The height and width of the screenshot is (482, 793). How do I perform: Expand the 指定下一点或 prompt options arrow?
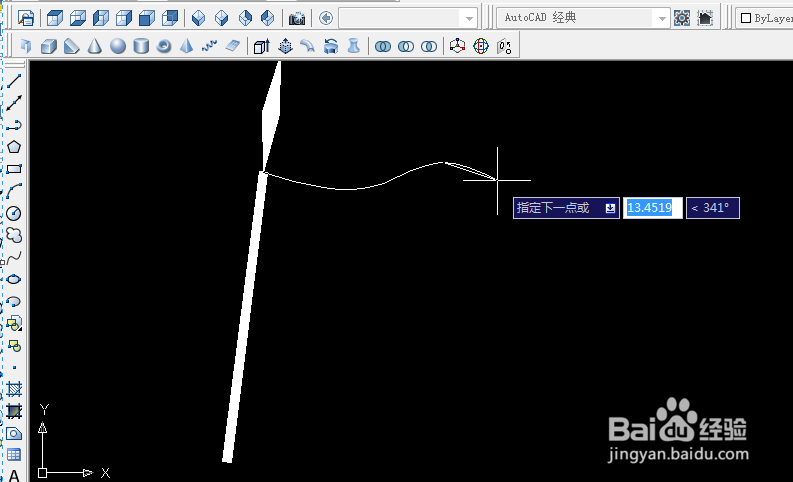tap(610, 208)
